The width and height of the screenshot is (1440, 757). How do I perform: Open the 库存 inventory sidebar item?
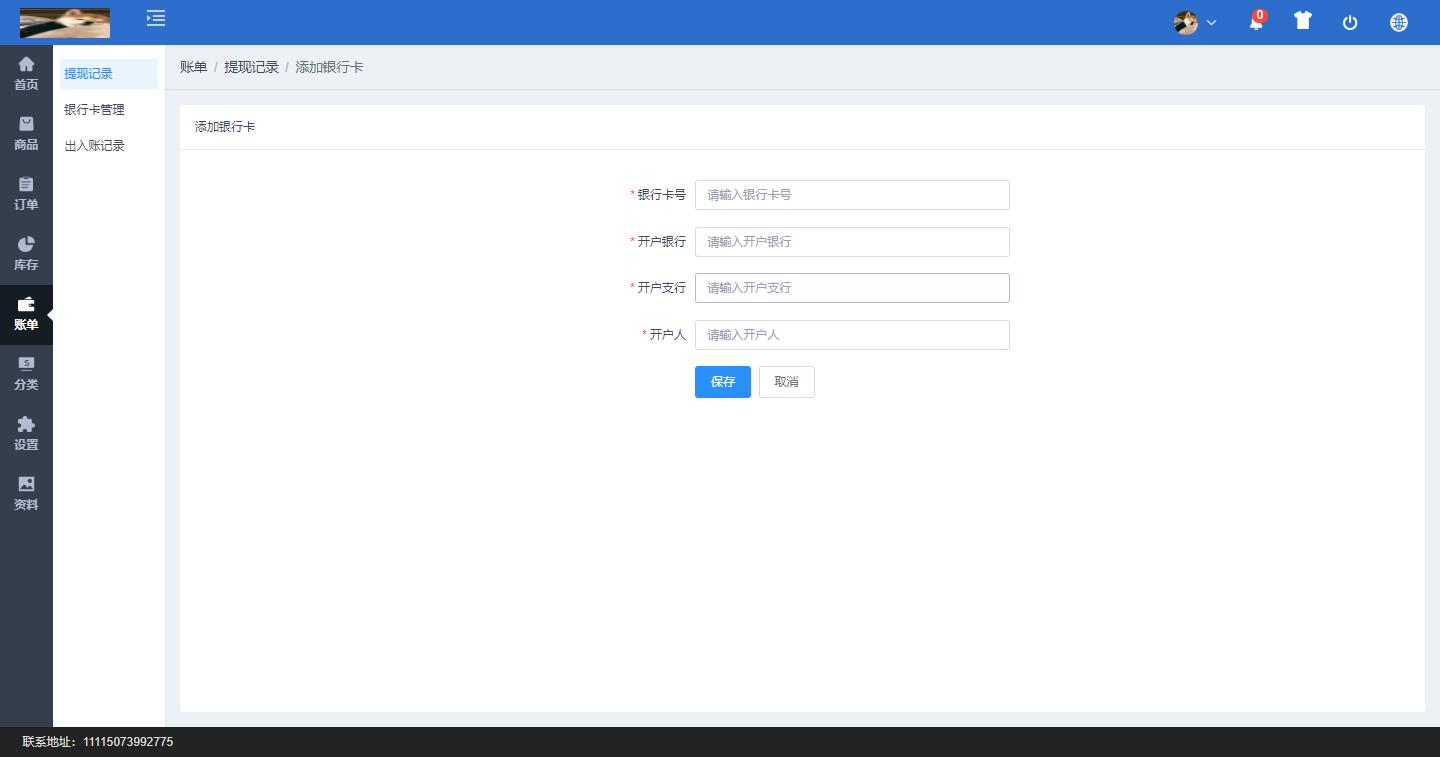click(x=26, y=254)
